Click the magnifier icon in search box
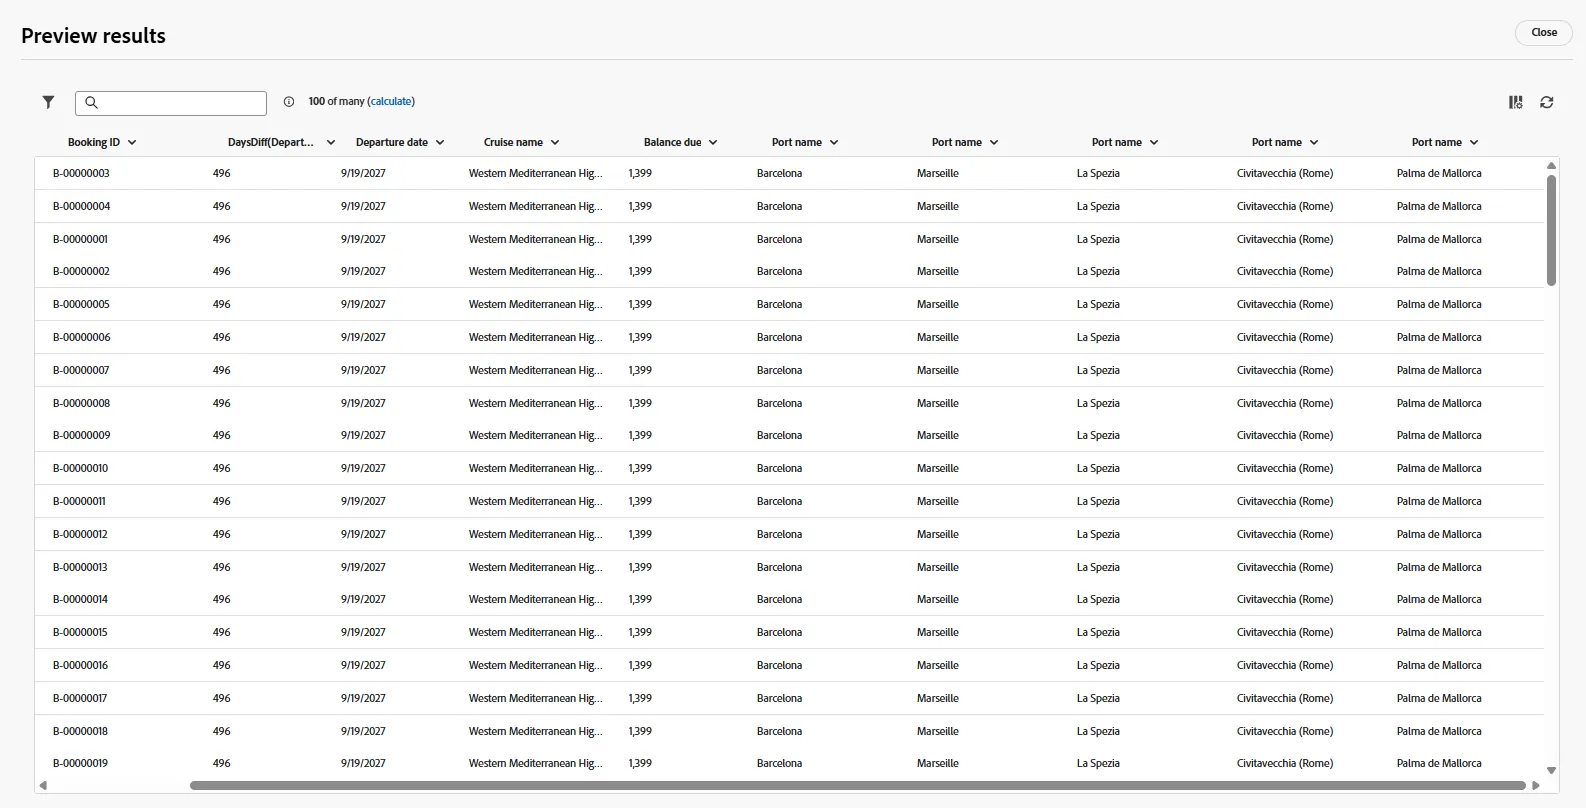This screenshot has height=808, width=1586. pyautogui.click(x=91, y=102)
